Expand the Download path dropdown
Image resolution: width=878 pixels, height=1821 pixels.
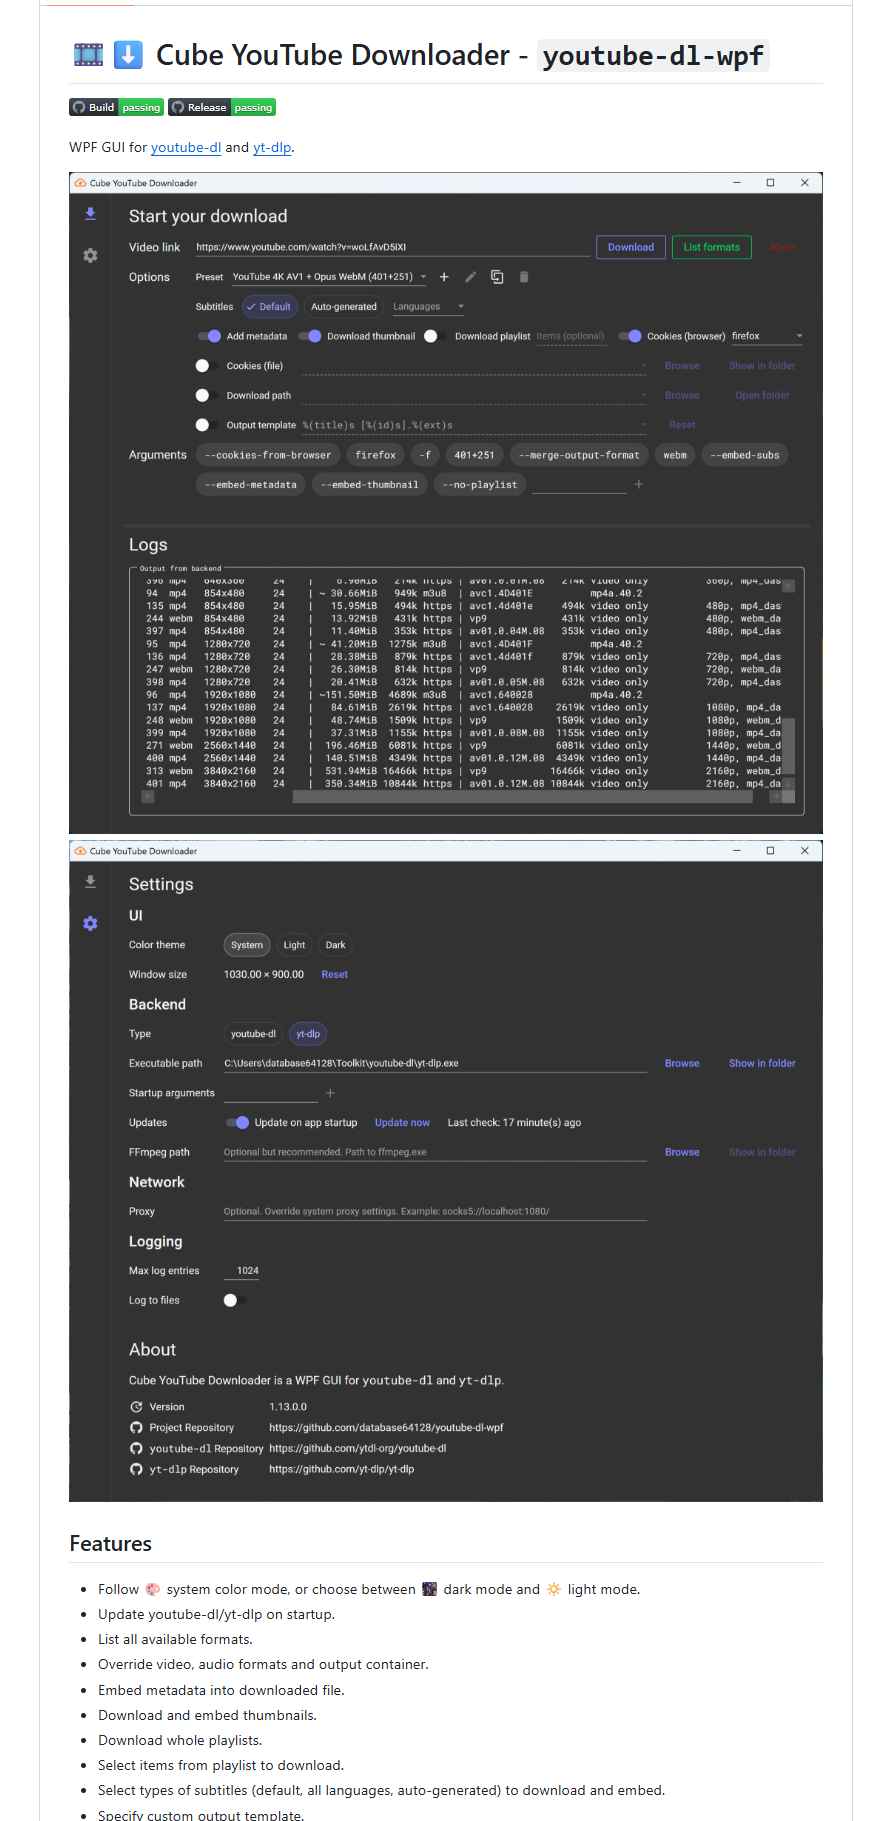coord(643,395)
